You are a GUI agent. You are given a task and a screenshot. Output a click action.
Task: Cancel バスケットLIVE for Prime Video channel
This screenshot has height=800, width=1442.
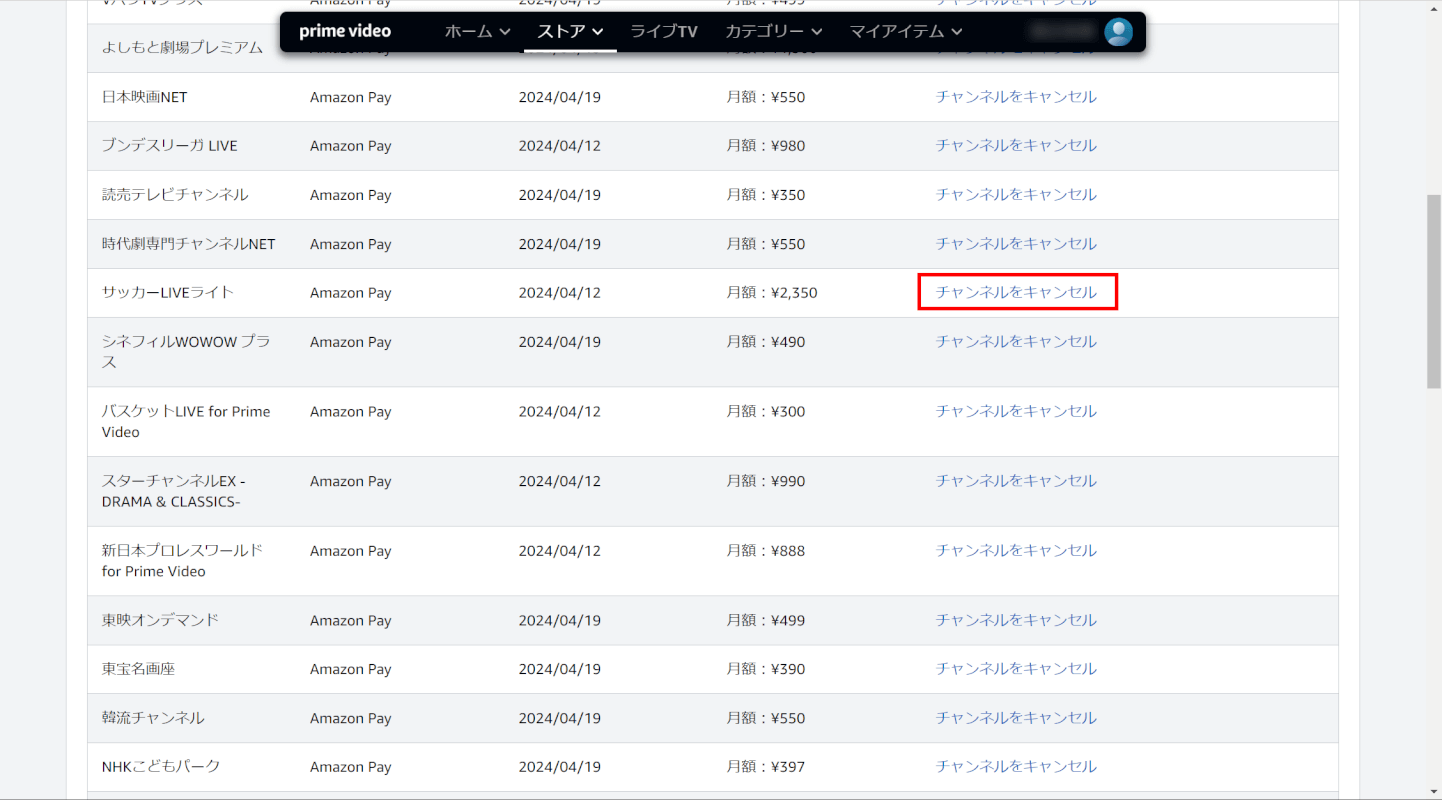click(1016, 412)
